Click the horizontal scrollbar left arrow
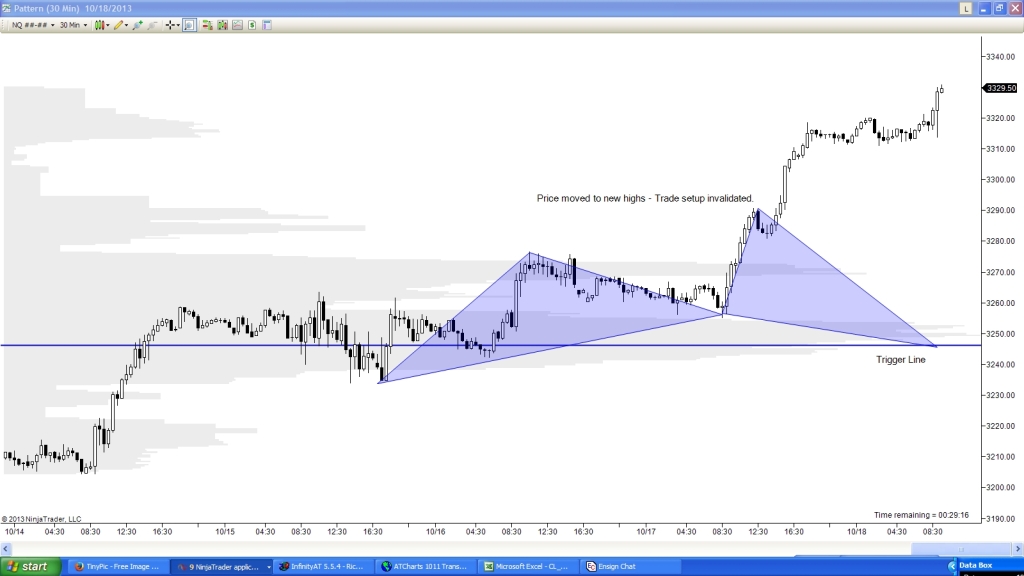The width and height of the screenshot is (1024, 576). [x=6, y=549]
